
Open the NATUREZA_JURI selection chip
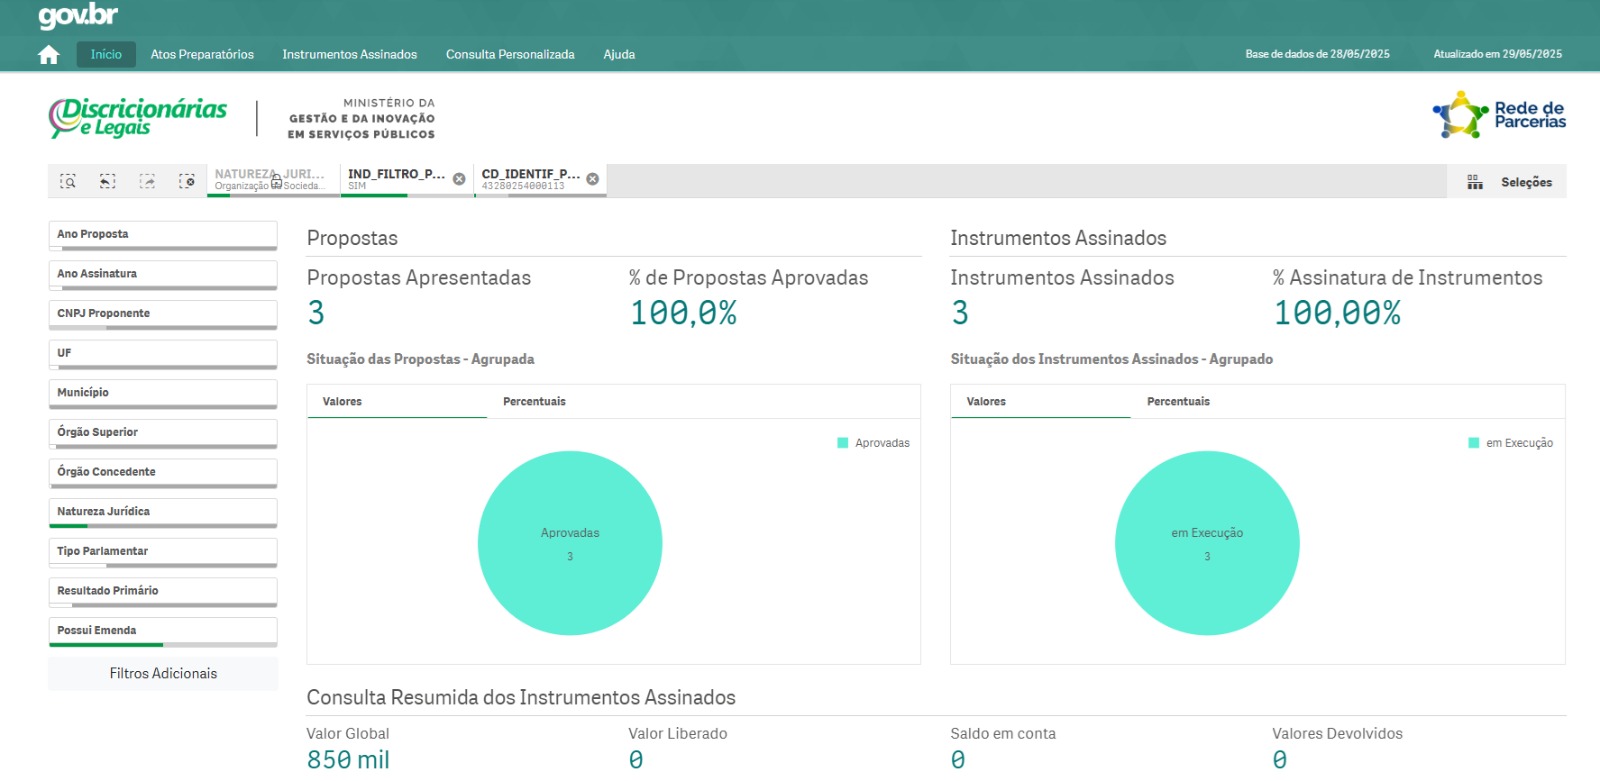coord(272,180)
